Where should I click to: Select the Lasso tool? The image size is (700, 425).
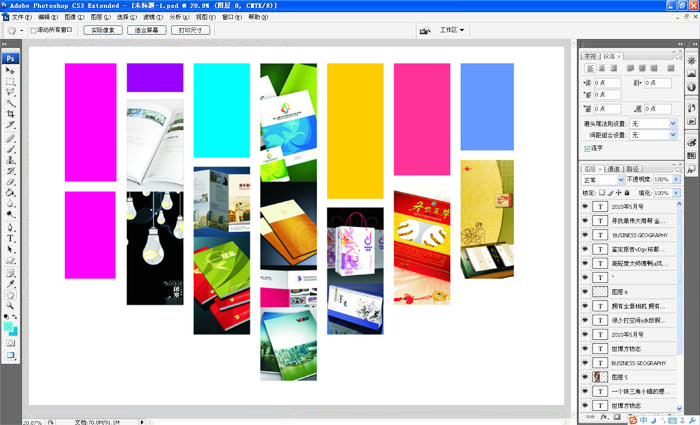(11, 92)
